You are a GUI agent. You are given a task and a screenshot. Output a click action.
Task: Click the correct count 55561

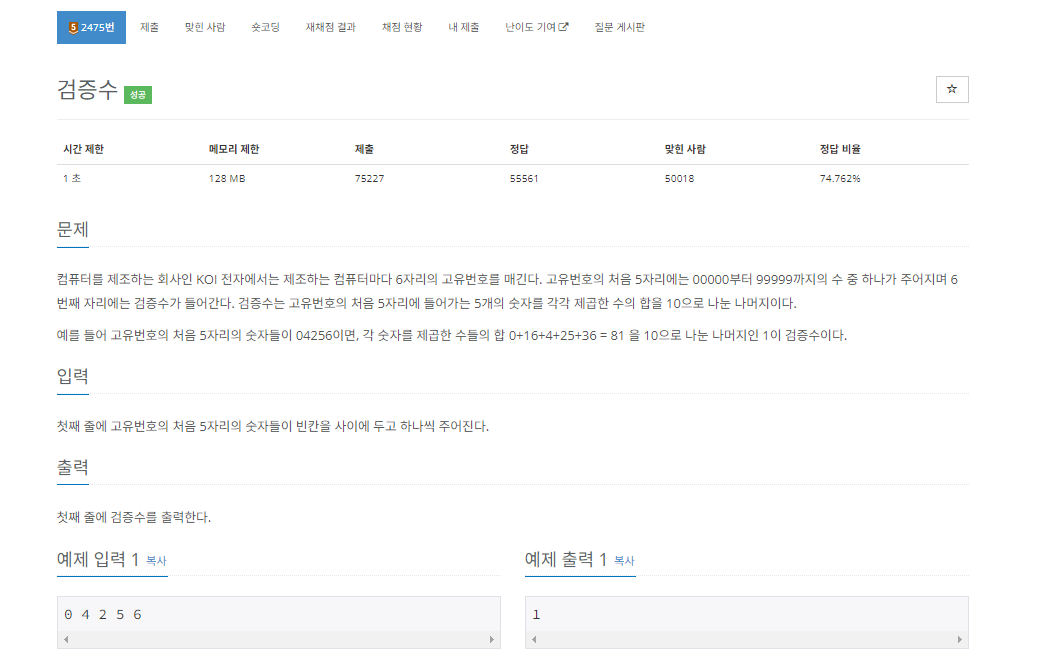coord(524,179)
